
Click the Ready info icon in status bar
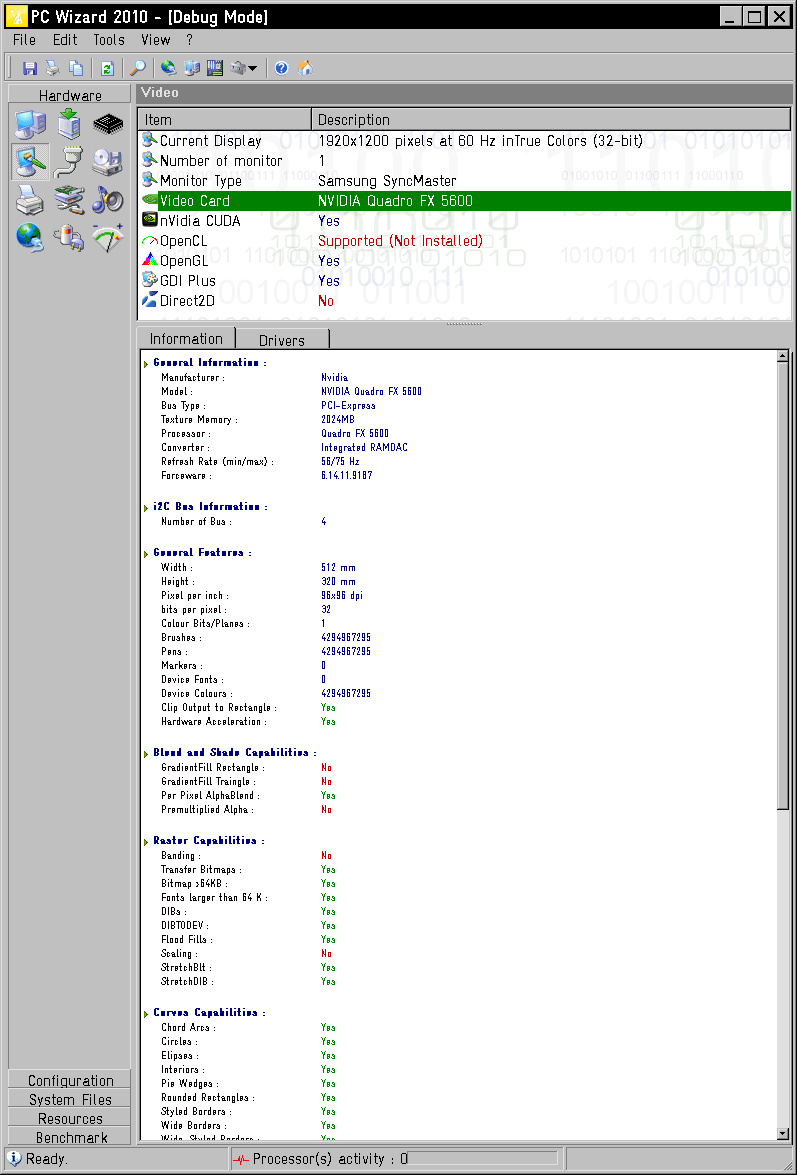coord(15,1159)
